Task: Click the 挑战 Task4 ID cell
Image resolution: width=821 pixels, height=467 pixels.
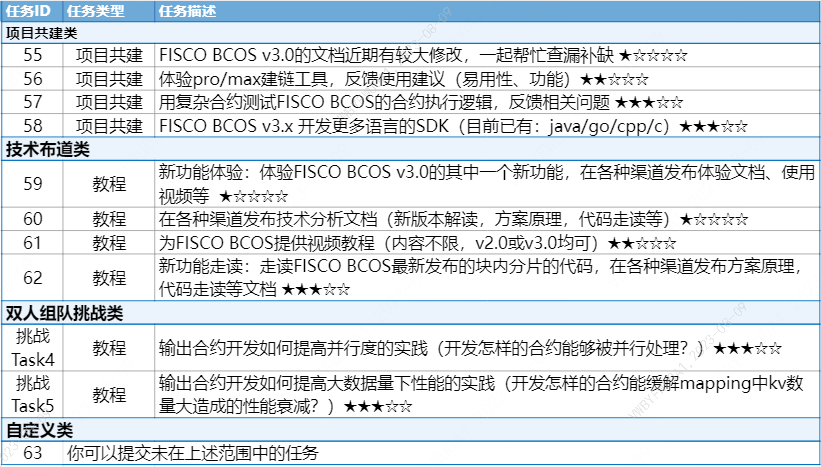Action: [x=32, y=348]
